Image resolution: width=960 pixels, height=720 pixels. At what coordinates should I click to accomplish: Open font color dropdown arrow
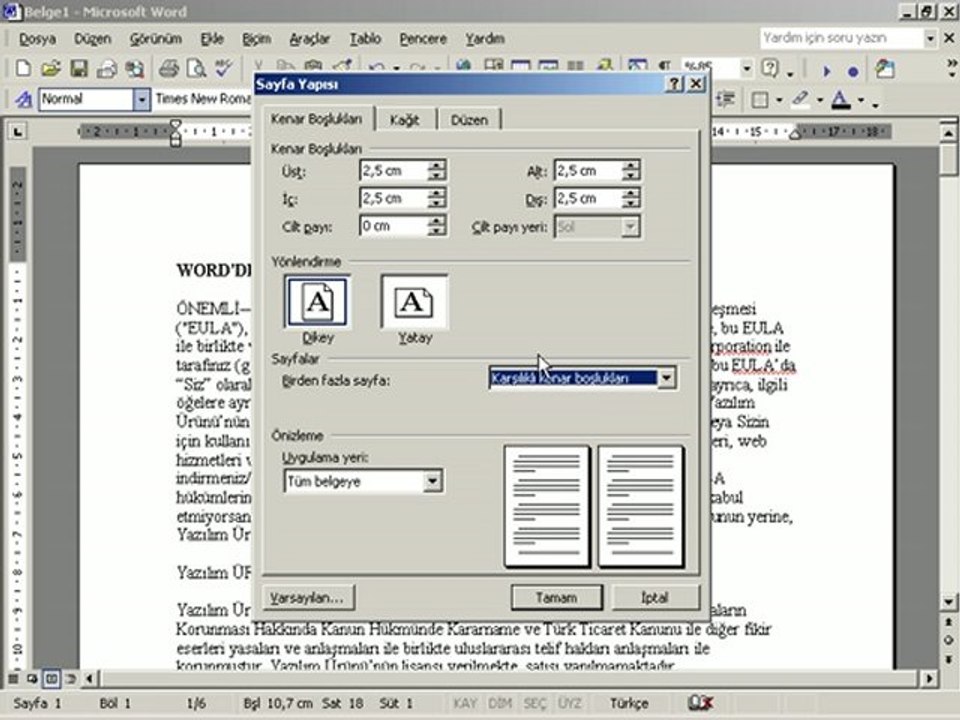(861, 100)
